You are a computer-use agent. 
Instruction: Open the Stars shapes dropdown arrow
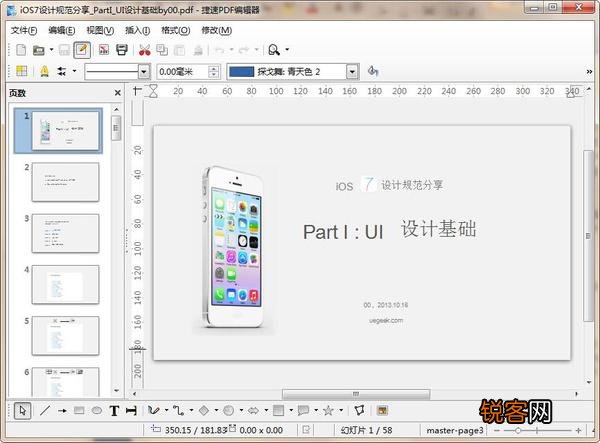[x=341, y=410]
